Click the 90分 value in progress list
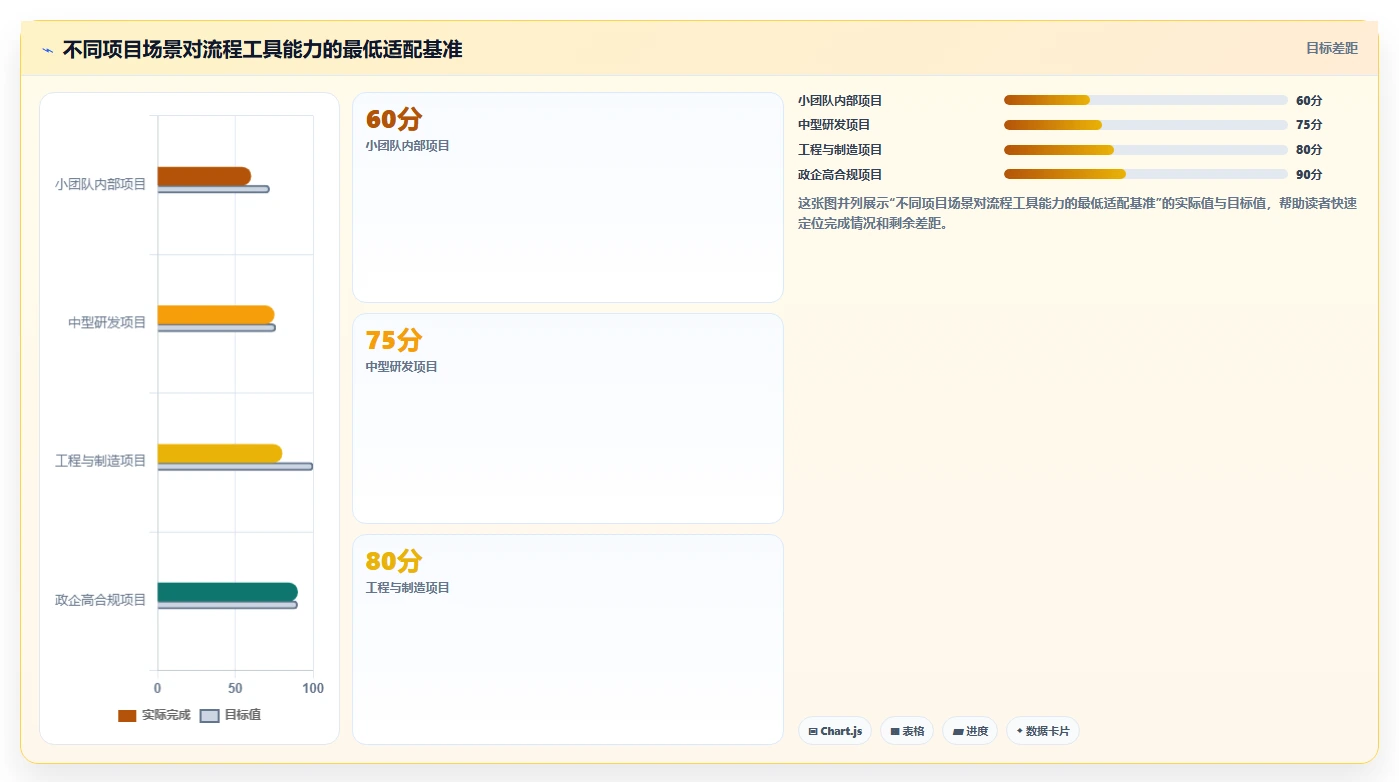 [x=1309, y=175]
